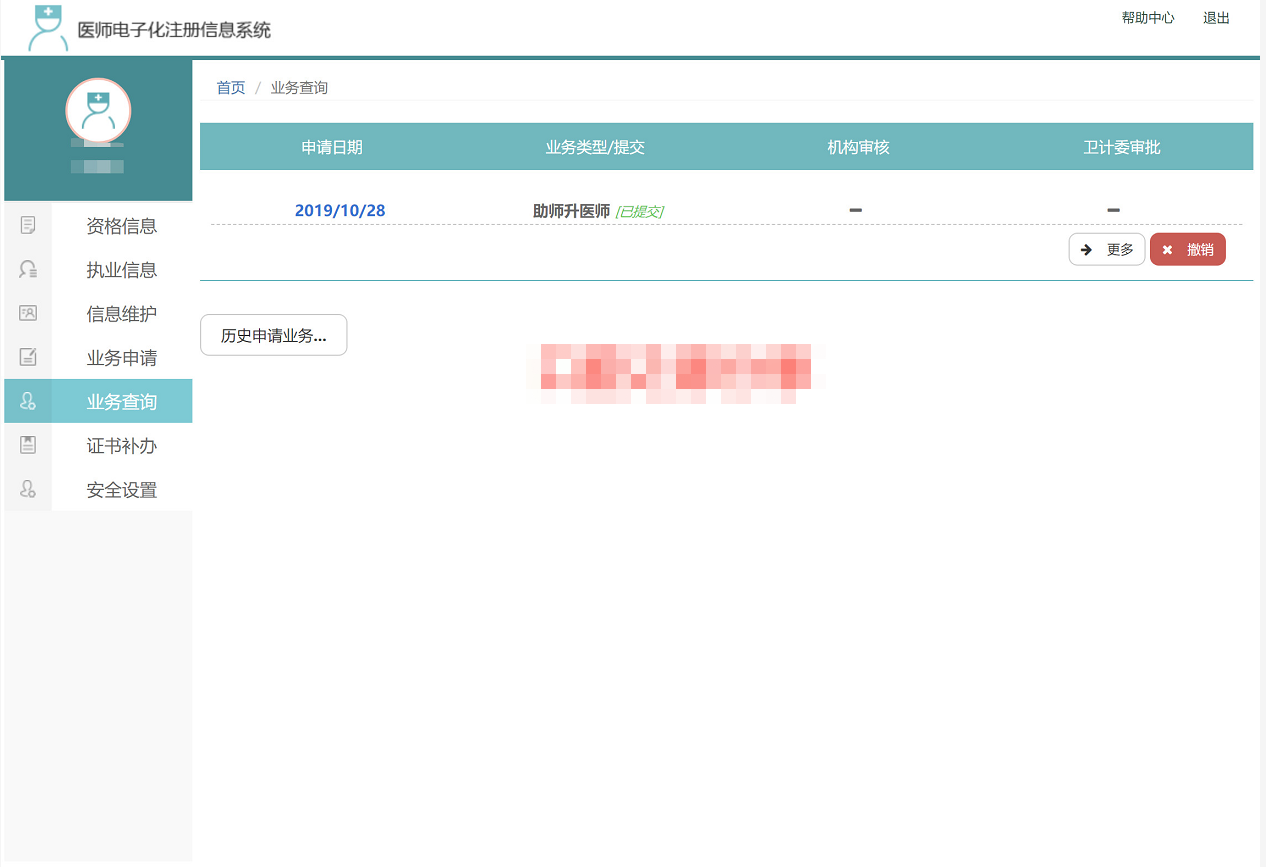Switch to the 首页 breadcrumb page
This screenshot has width=1266, height=867.
point(229,87)
